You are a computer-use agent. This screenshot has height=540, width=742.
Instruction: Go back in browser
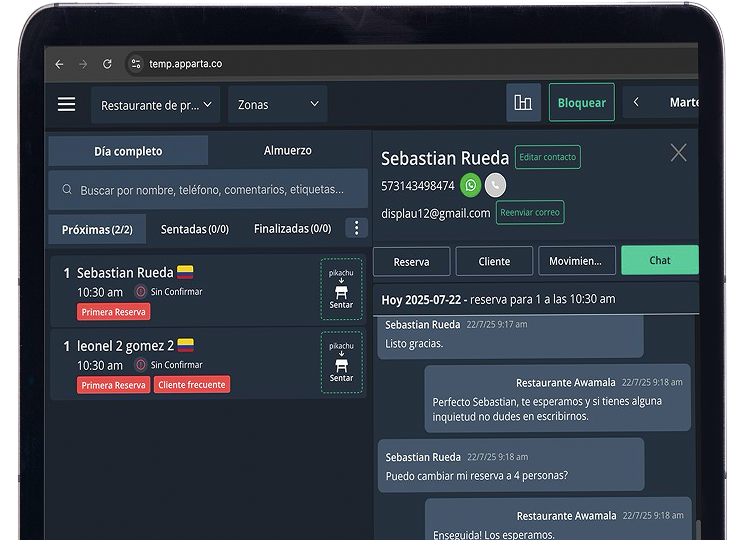(59, 64)
